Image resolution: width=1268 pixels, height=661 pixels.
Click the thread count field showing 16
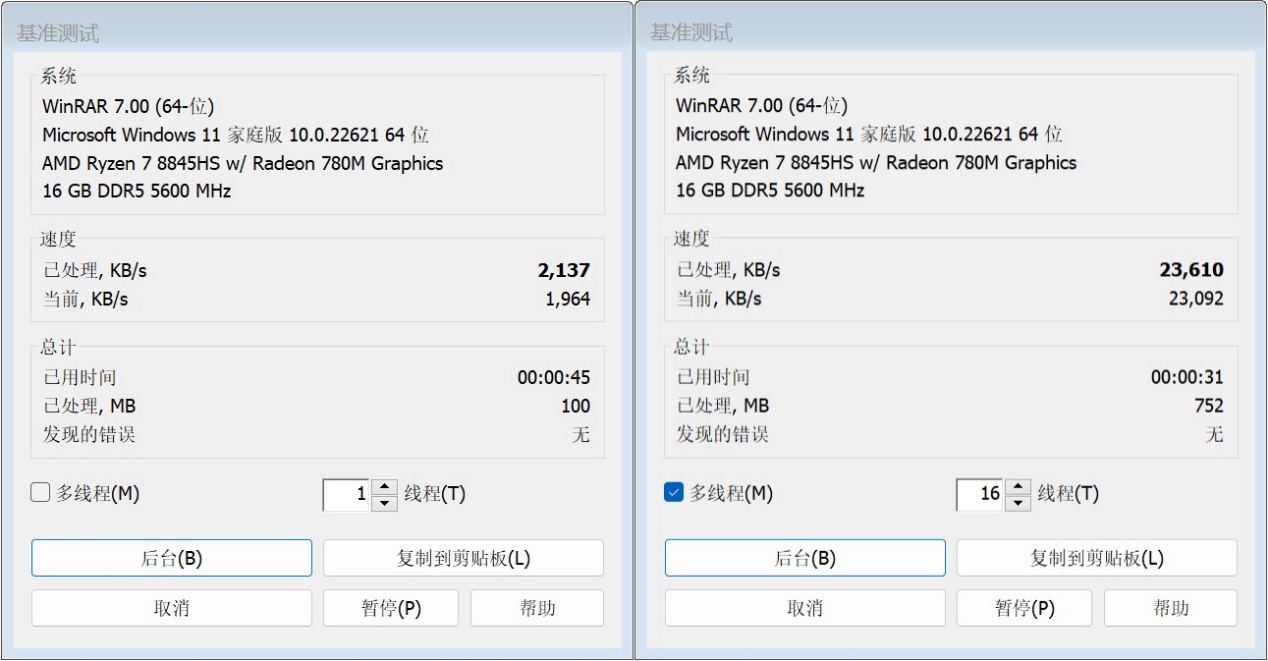click(x=980, y=494)
